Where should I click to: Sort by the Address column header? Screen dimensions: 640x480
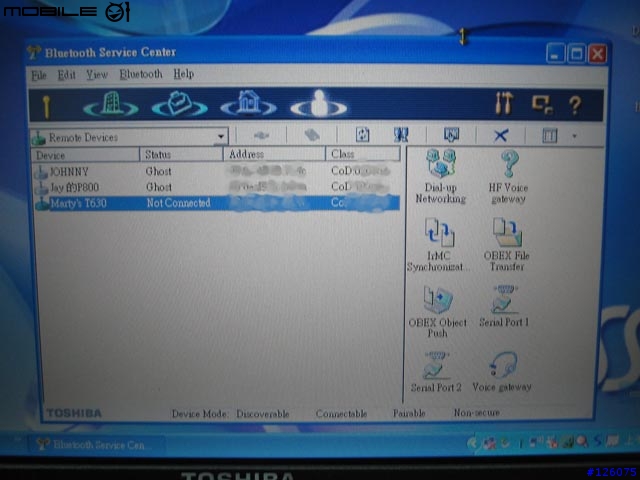pos(274,154)
